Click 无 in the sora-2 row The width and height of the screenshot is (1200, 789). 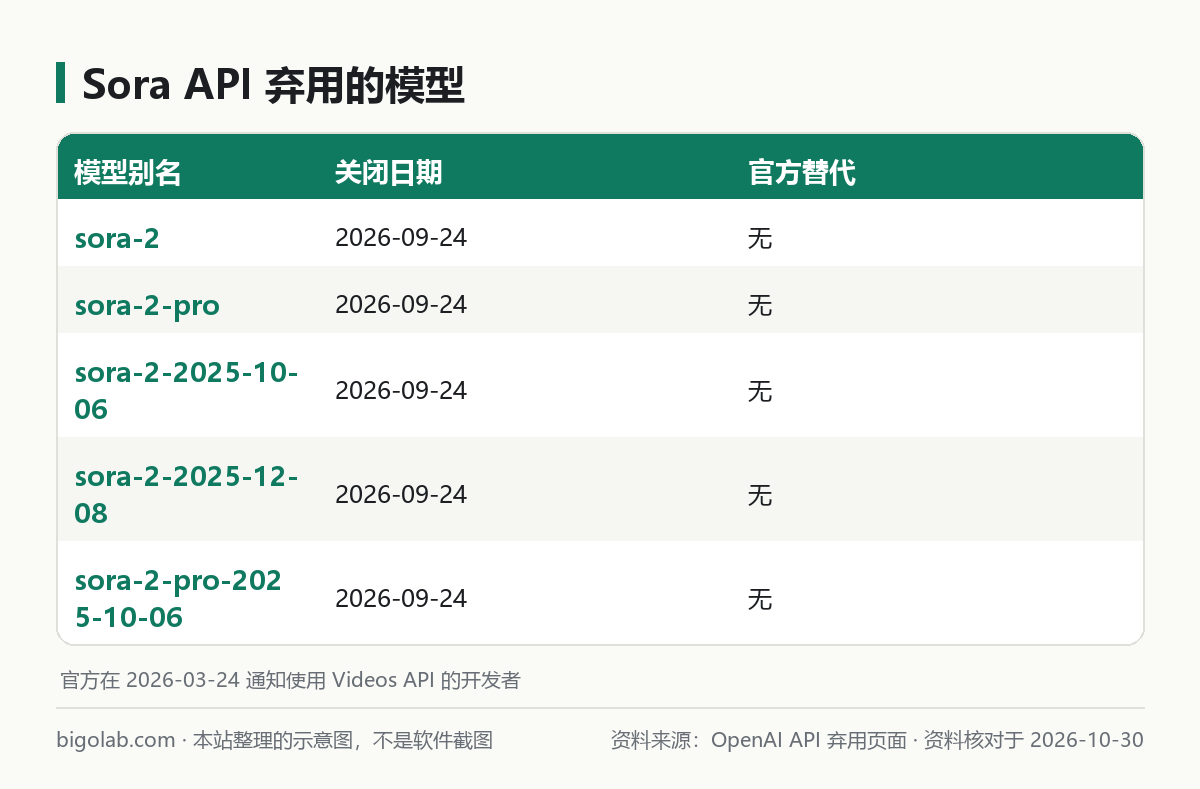pyautogui.click(x=760, y=238)
